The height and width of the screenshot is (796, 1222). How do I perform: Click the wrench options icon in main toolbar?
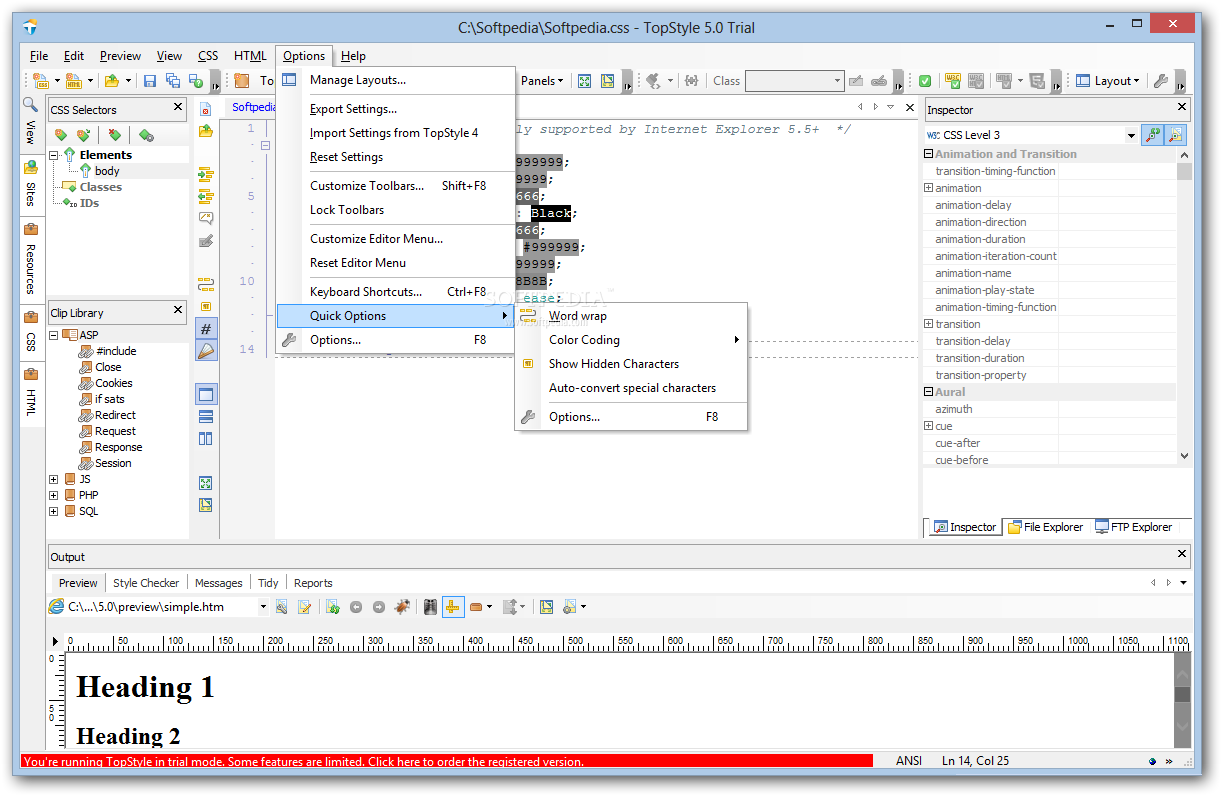(x=1160, y=81)
